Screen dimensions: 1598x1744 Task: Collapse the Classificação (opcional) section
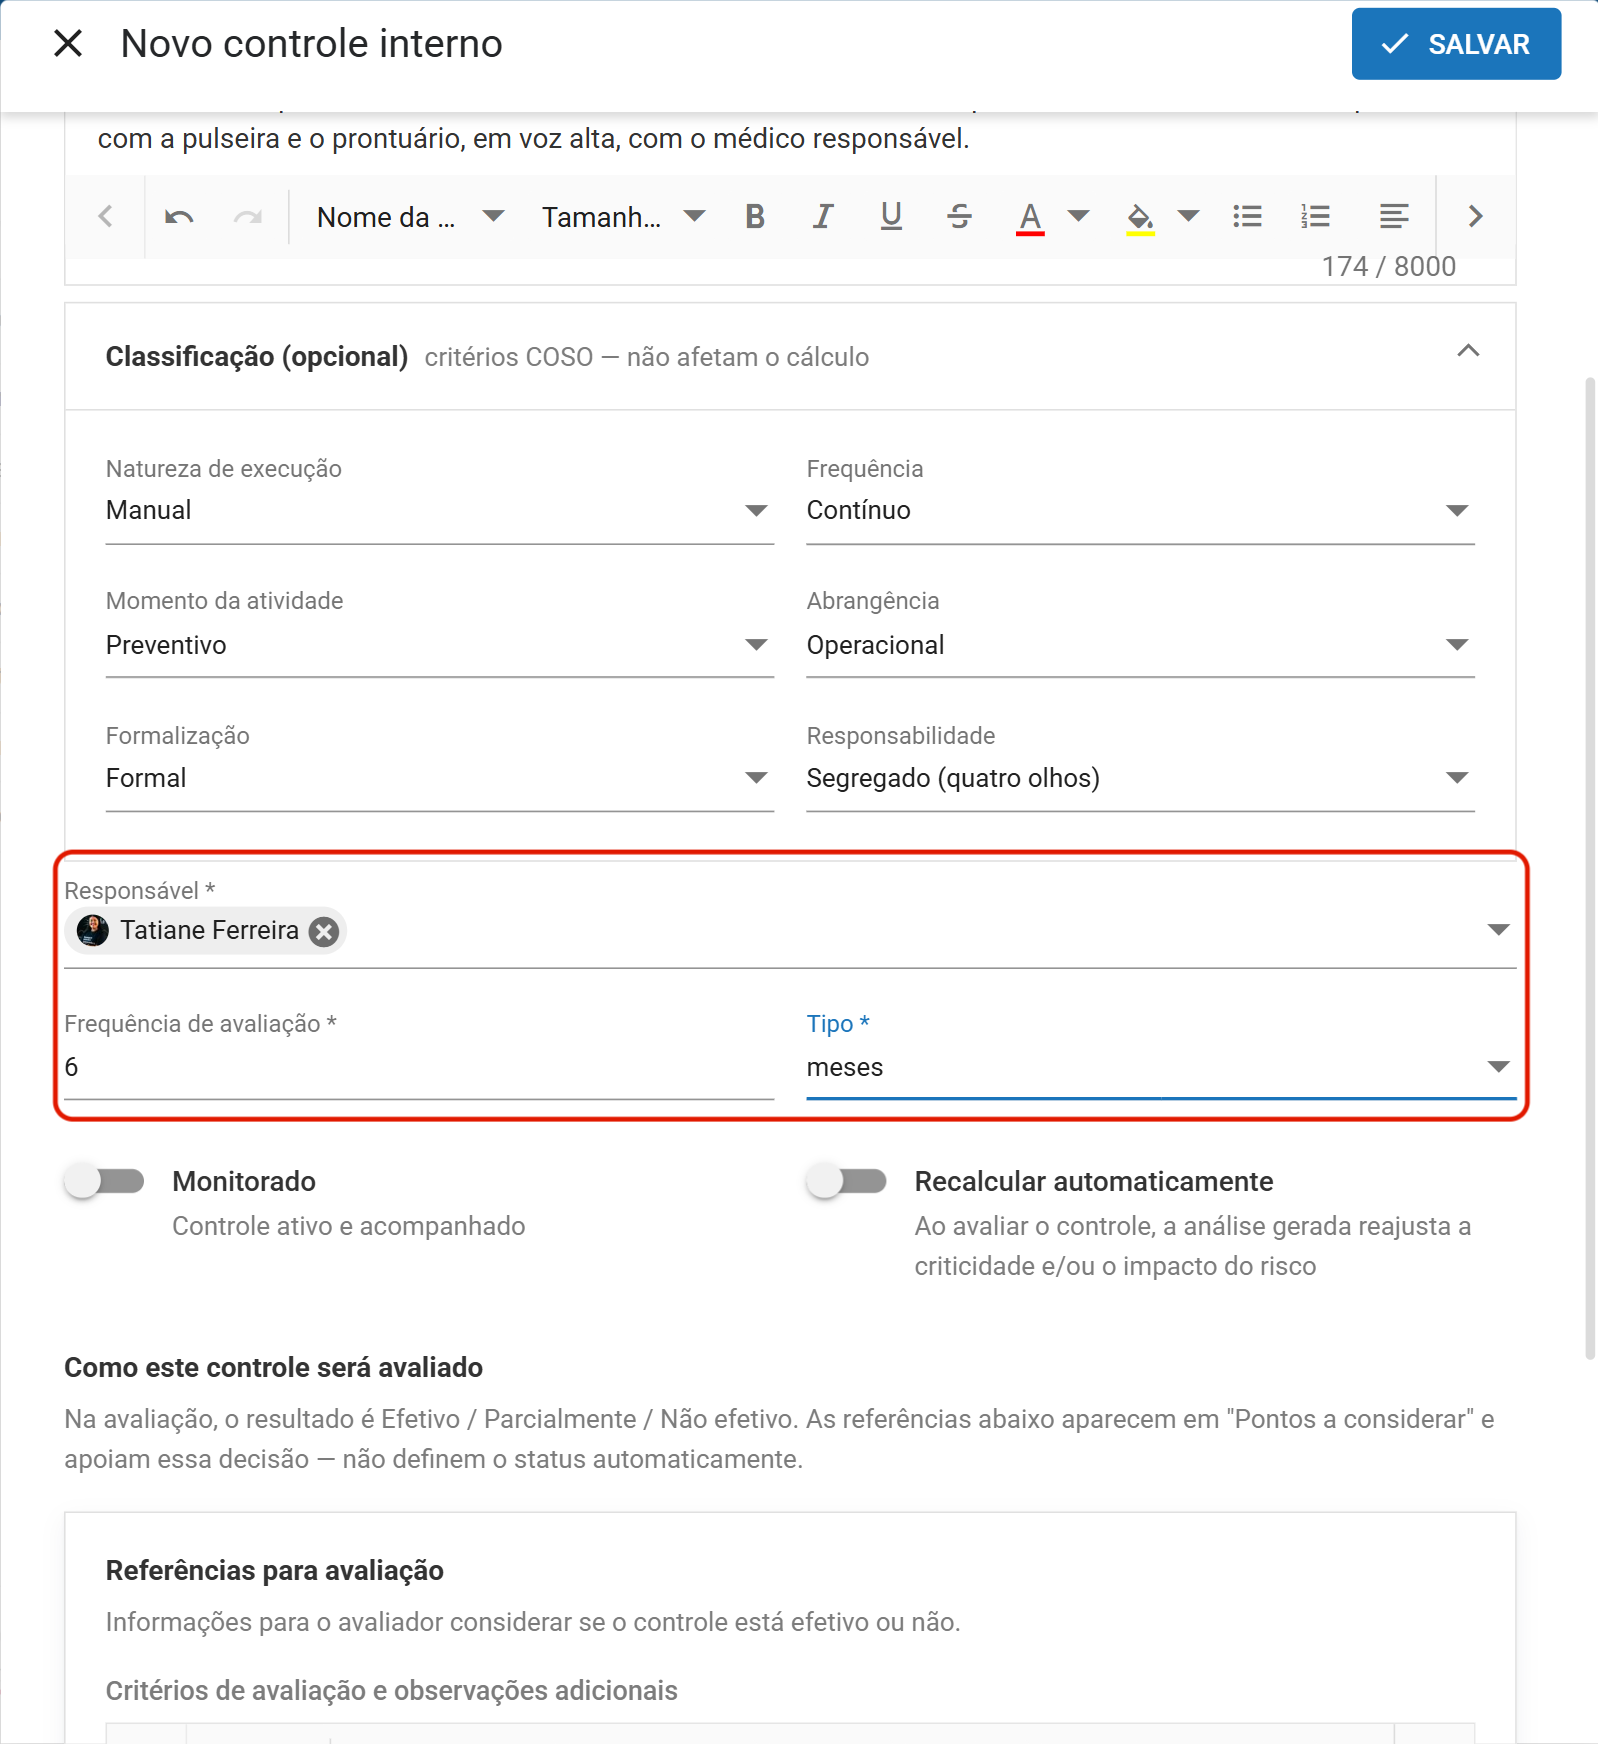(x=1468, y=351)
